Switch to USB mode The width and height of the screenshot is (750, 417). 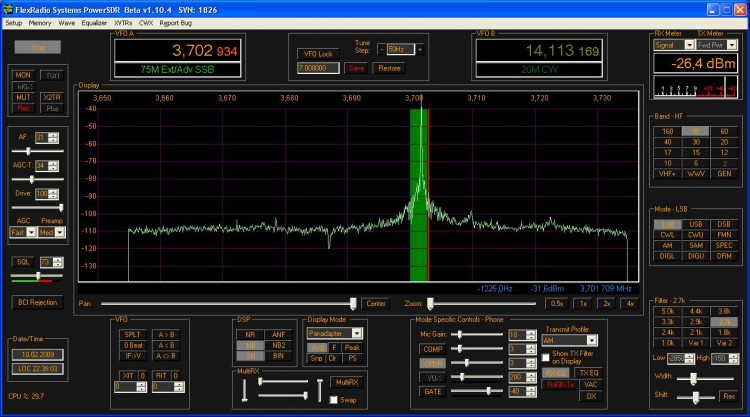coord(696,224)
